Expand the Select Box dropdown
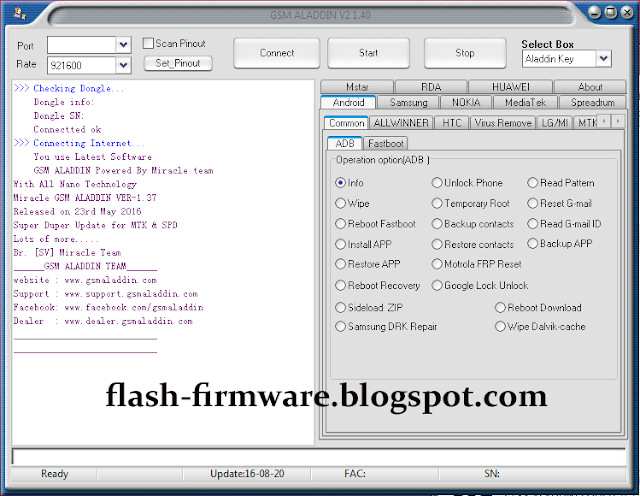The height and width of the screenshot is (496, 640). (603, 58)
